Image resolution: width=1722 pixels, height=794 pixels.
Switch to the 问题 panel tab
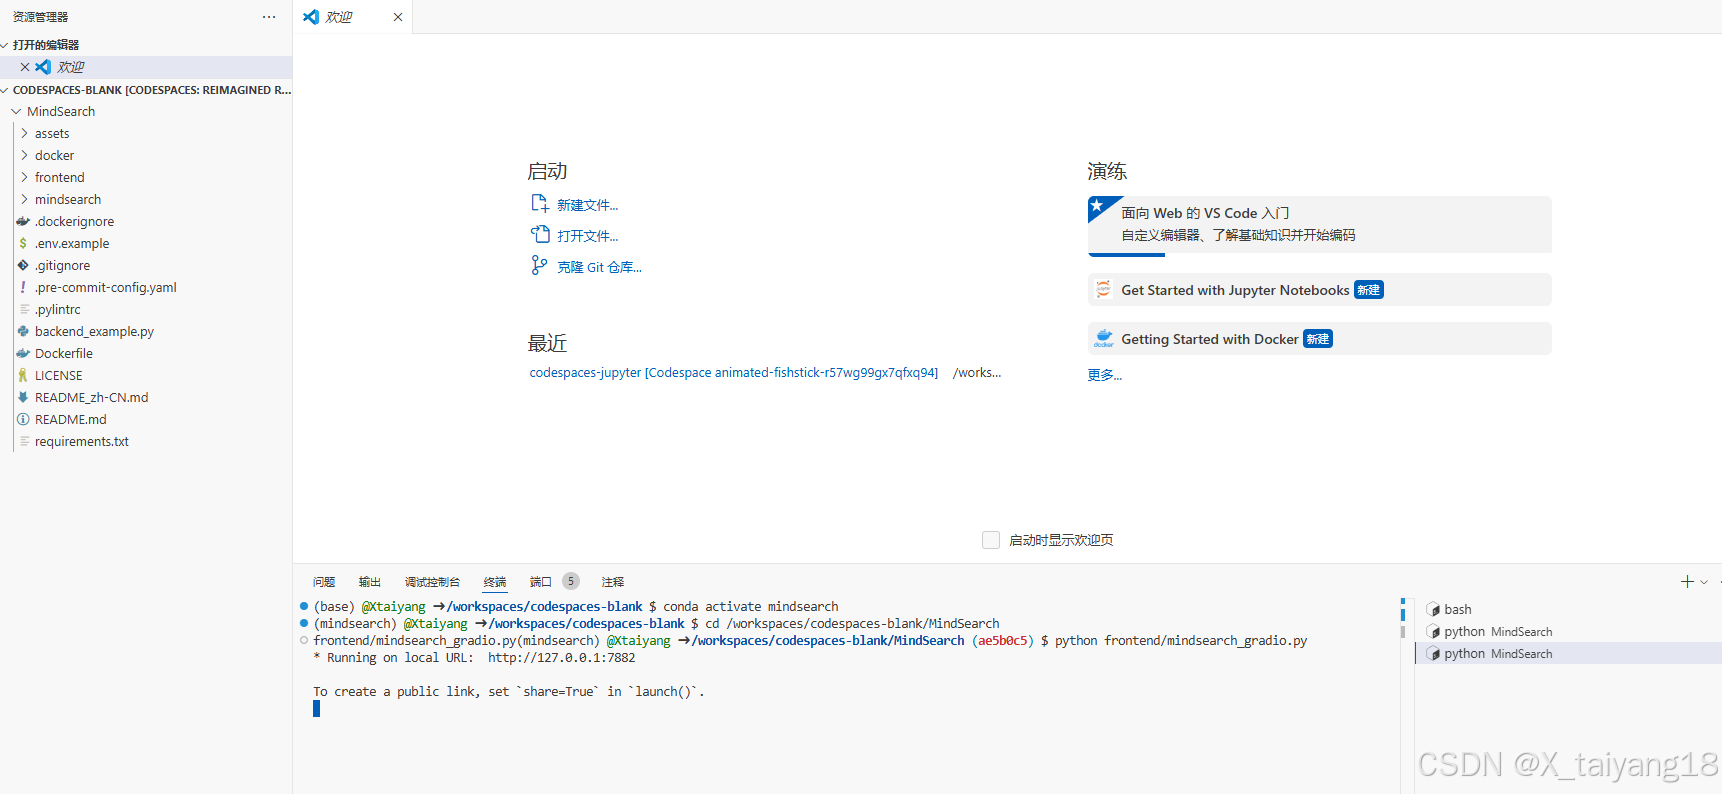(324, 582)
